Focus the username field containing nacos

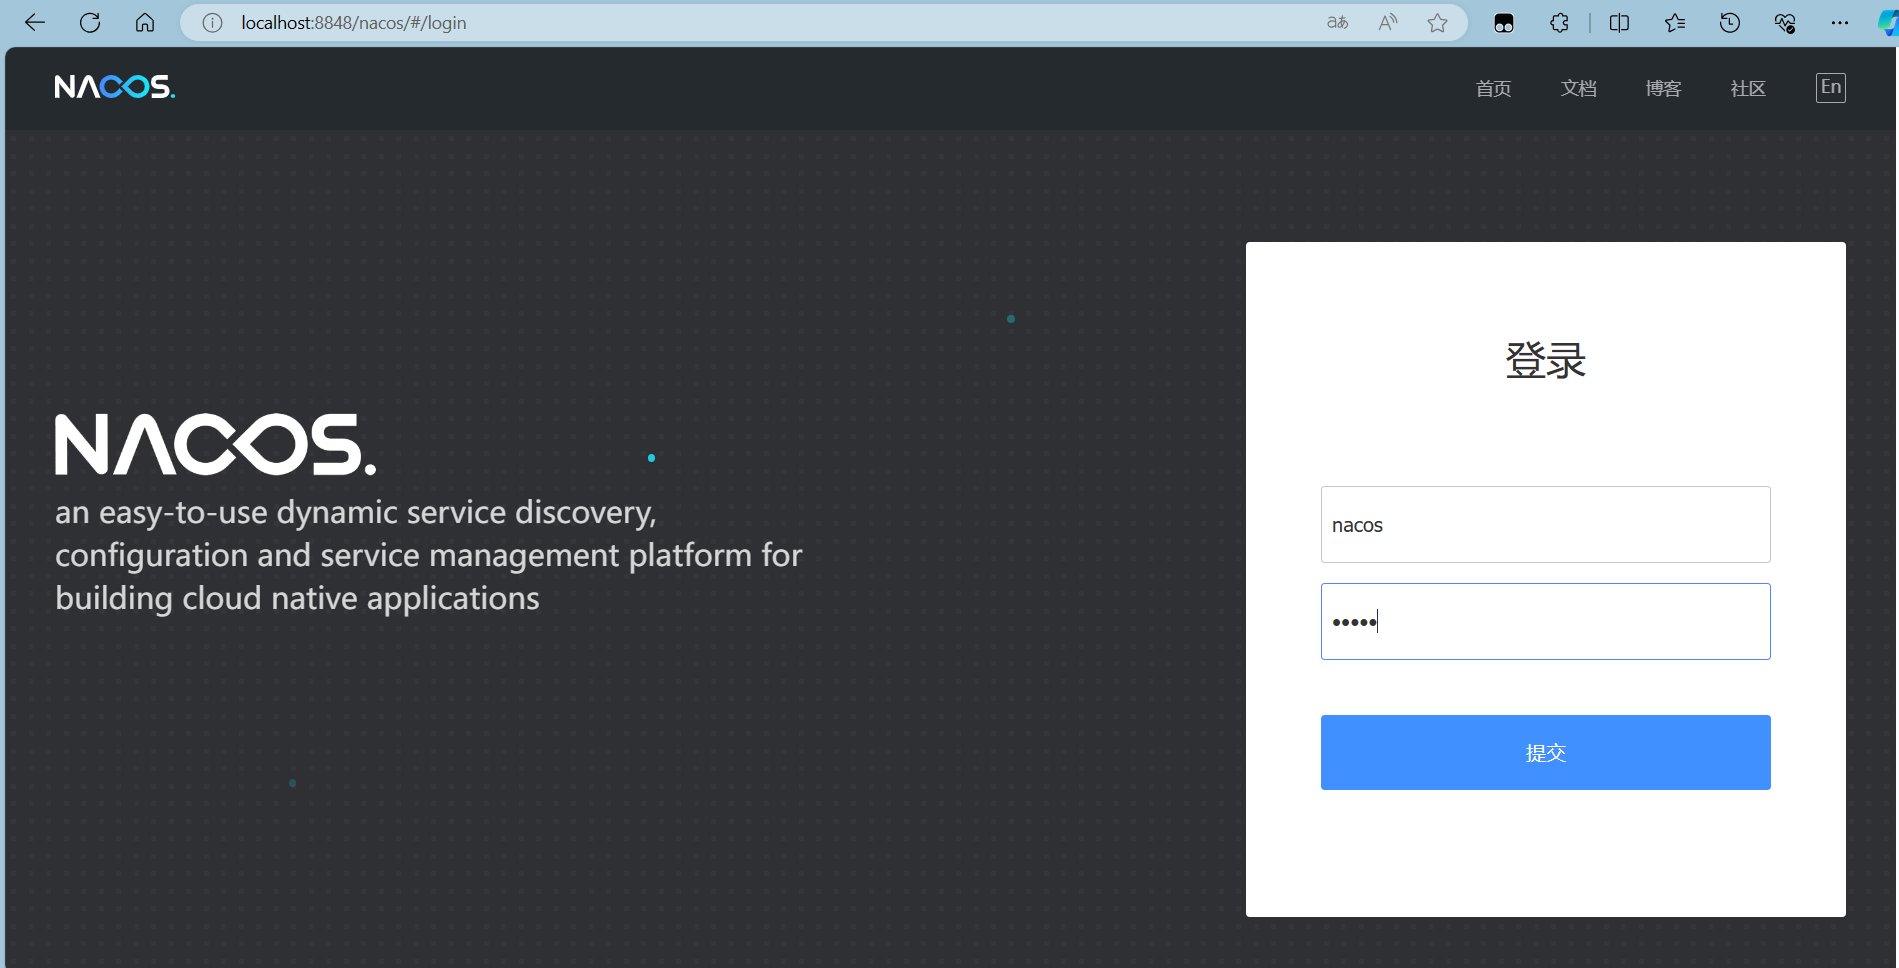click(1545, 525)
